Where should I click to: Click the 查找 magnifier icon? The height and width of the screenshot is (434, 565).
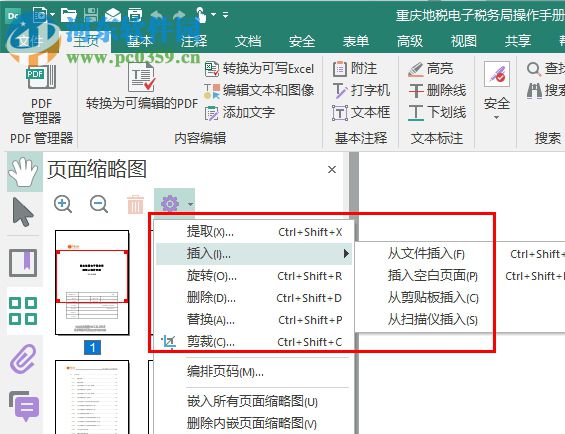tap(534, 68)
